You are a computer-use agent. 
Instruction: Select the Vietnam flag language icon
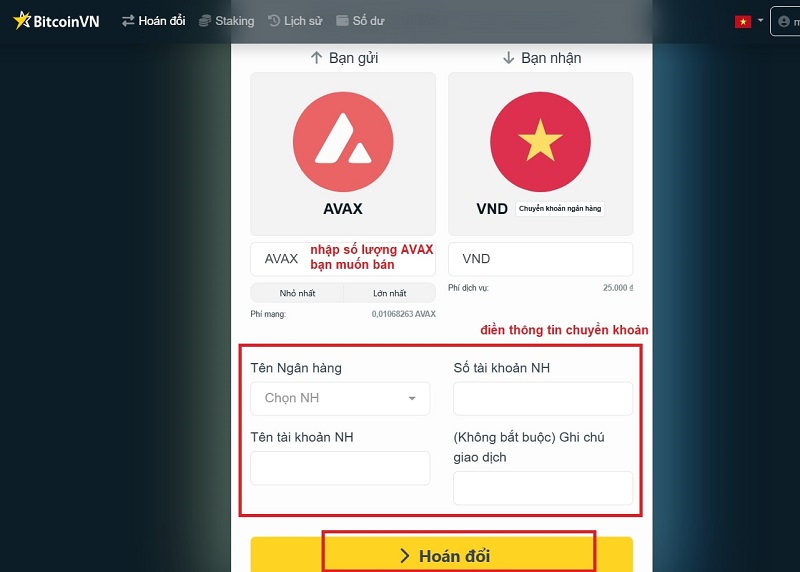[743, 21]
